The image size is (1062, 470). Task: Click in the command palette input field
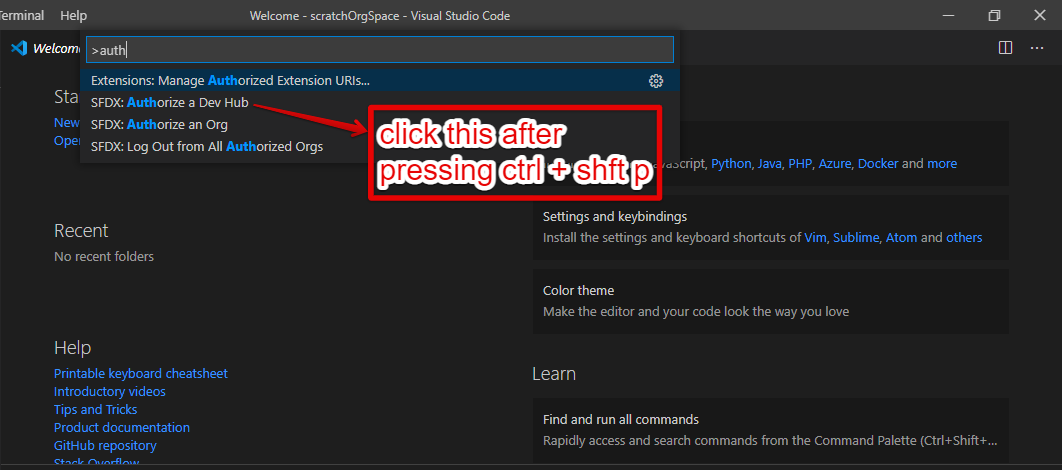pos(379,49)
